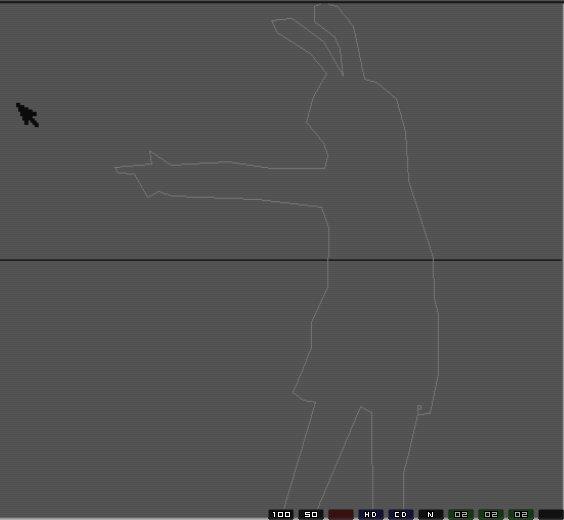Click the last green 02 counter

(x=520, y=514)
